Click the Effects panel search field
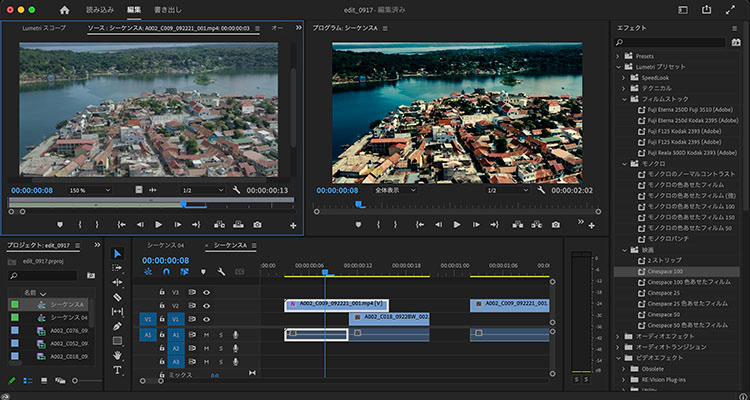The width and height of the screenshot is (750, 400). [x=670, y=43]
